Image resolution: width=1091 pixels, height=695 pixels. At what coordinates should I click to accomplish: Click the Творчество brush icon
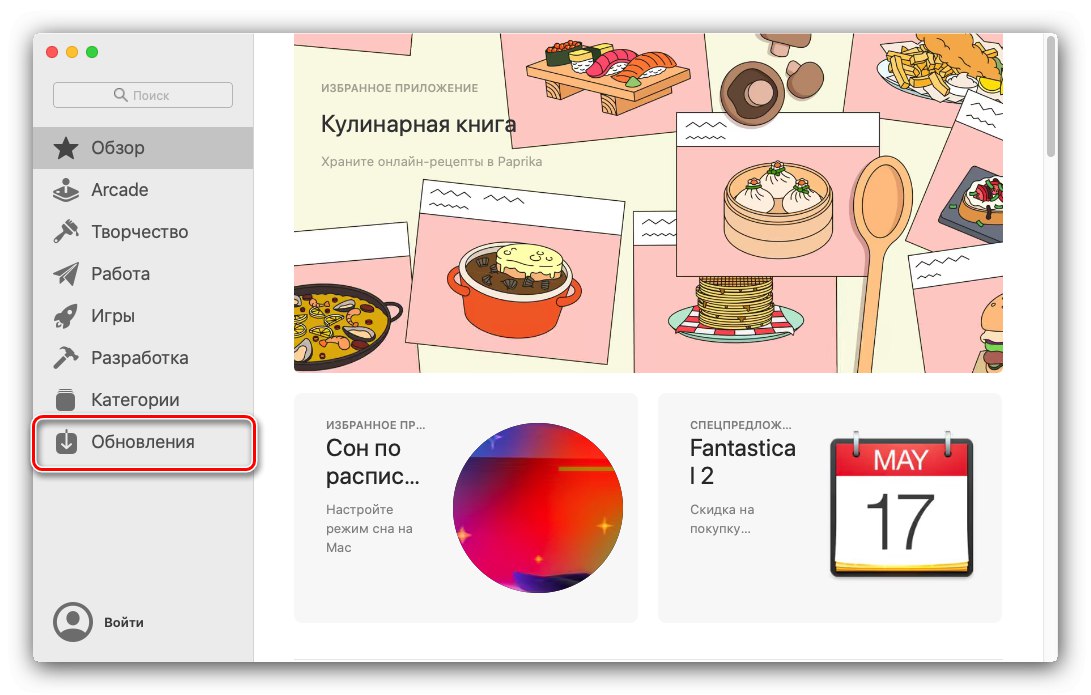tap(66, 231)
